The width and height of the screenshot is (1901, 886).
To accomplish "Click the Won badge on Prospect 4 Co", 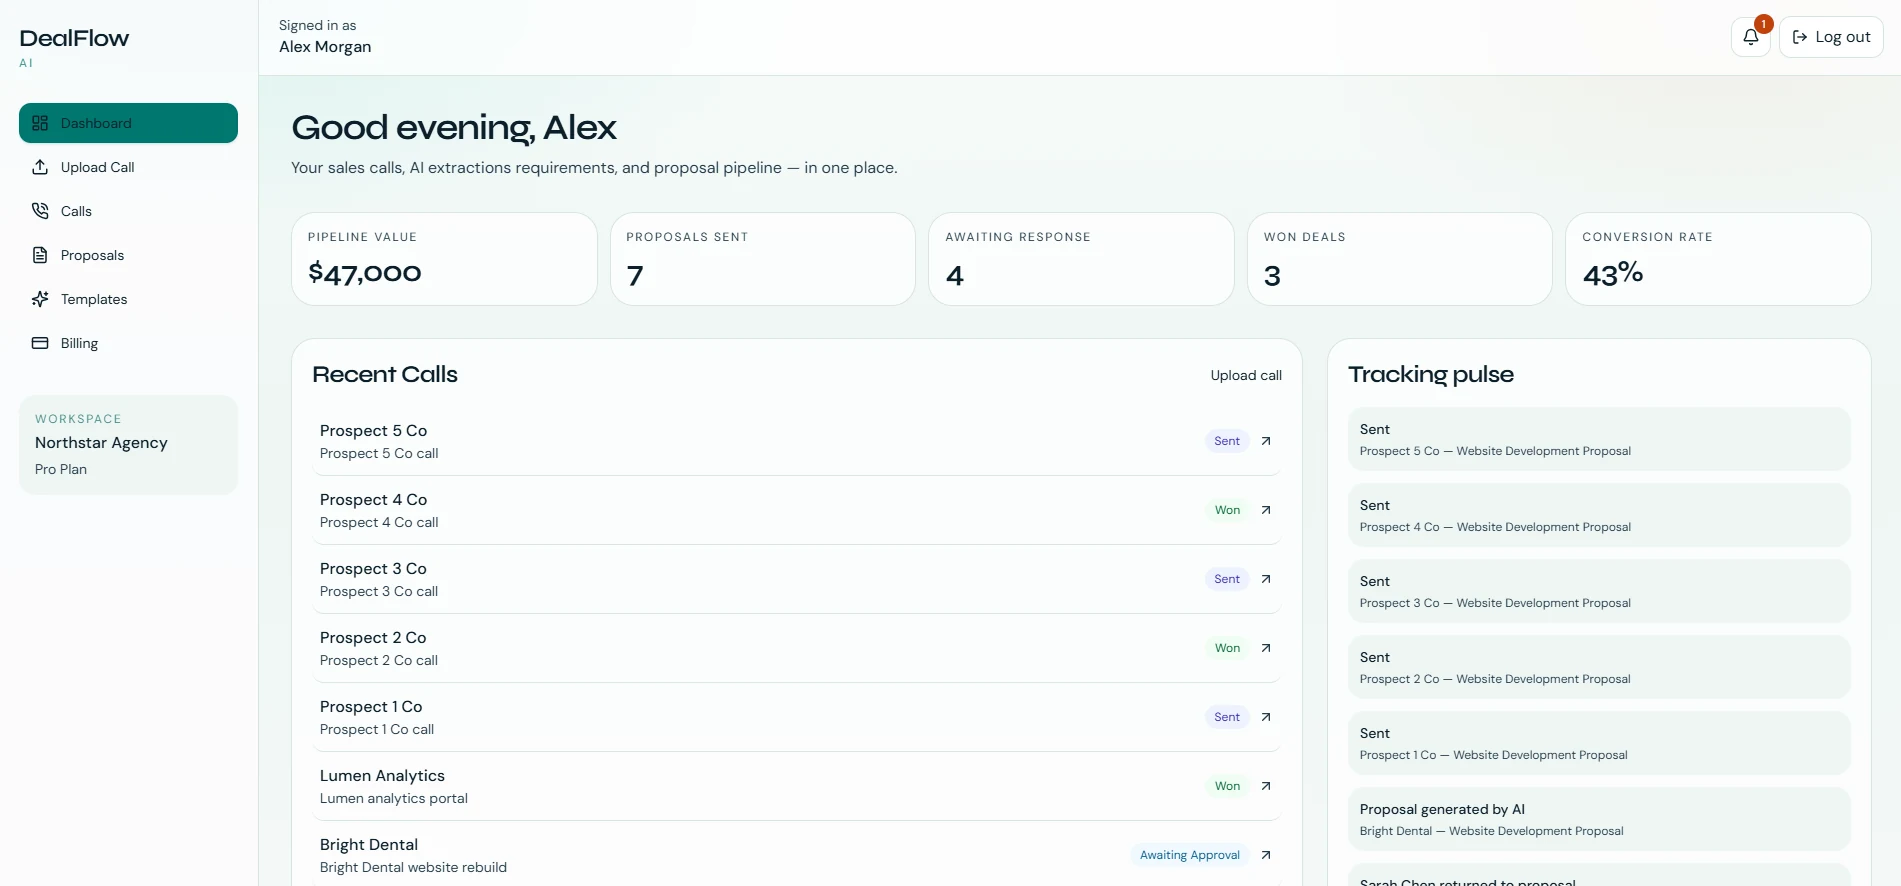I will click(x=1227, y=510).
